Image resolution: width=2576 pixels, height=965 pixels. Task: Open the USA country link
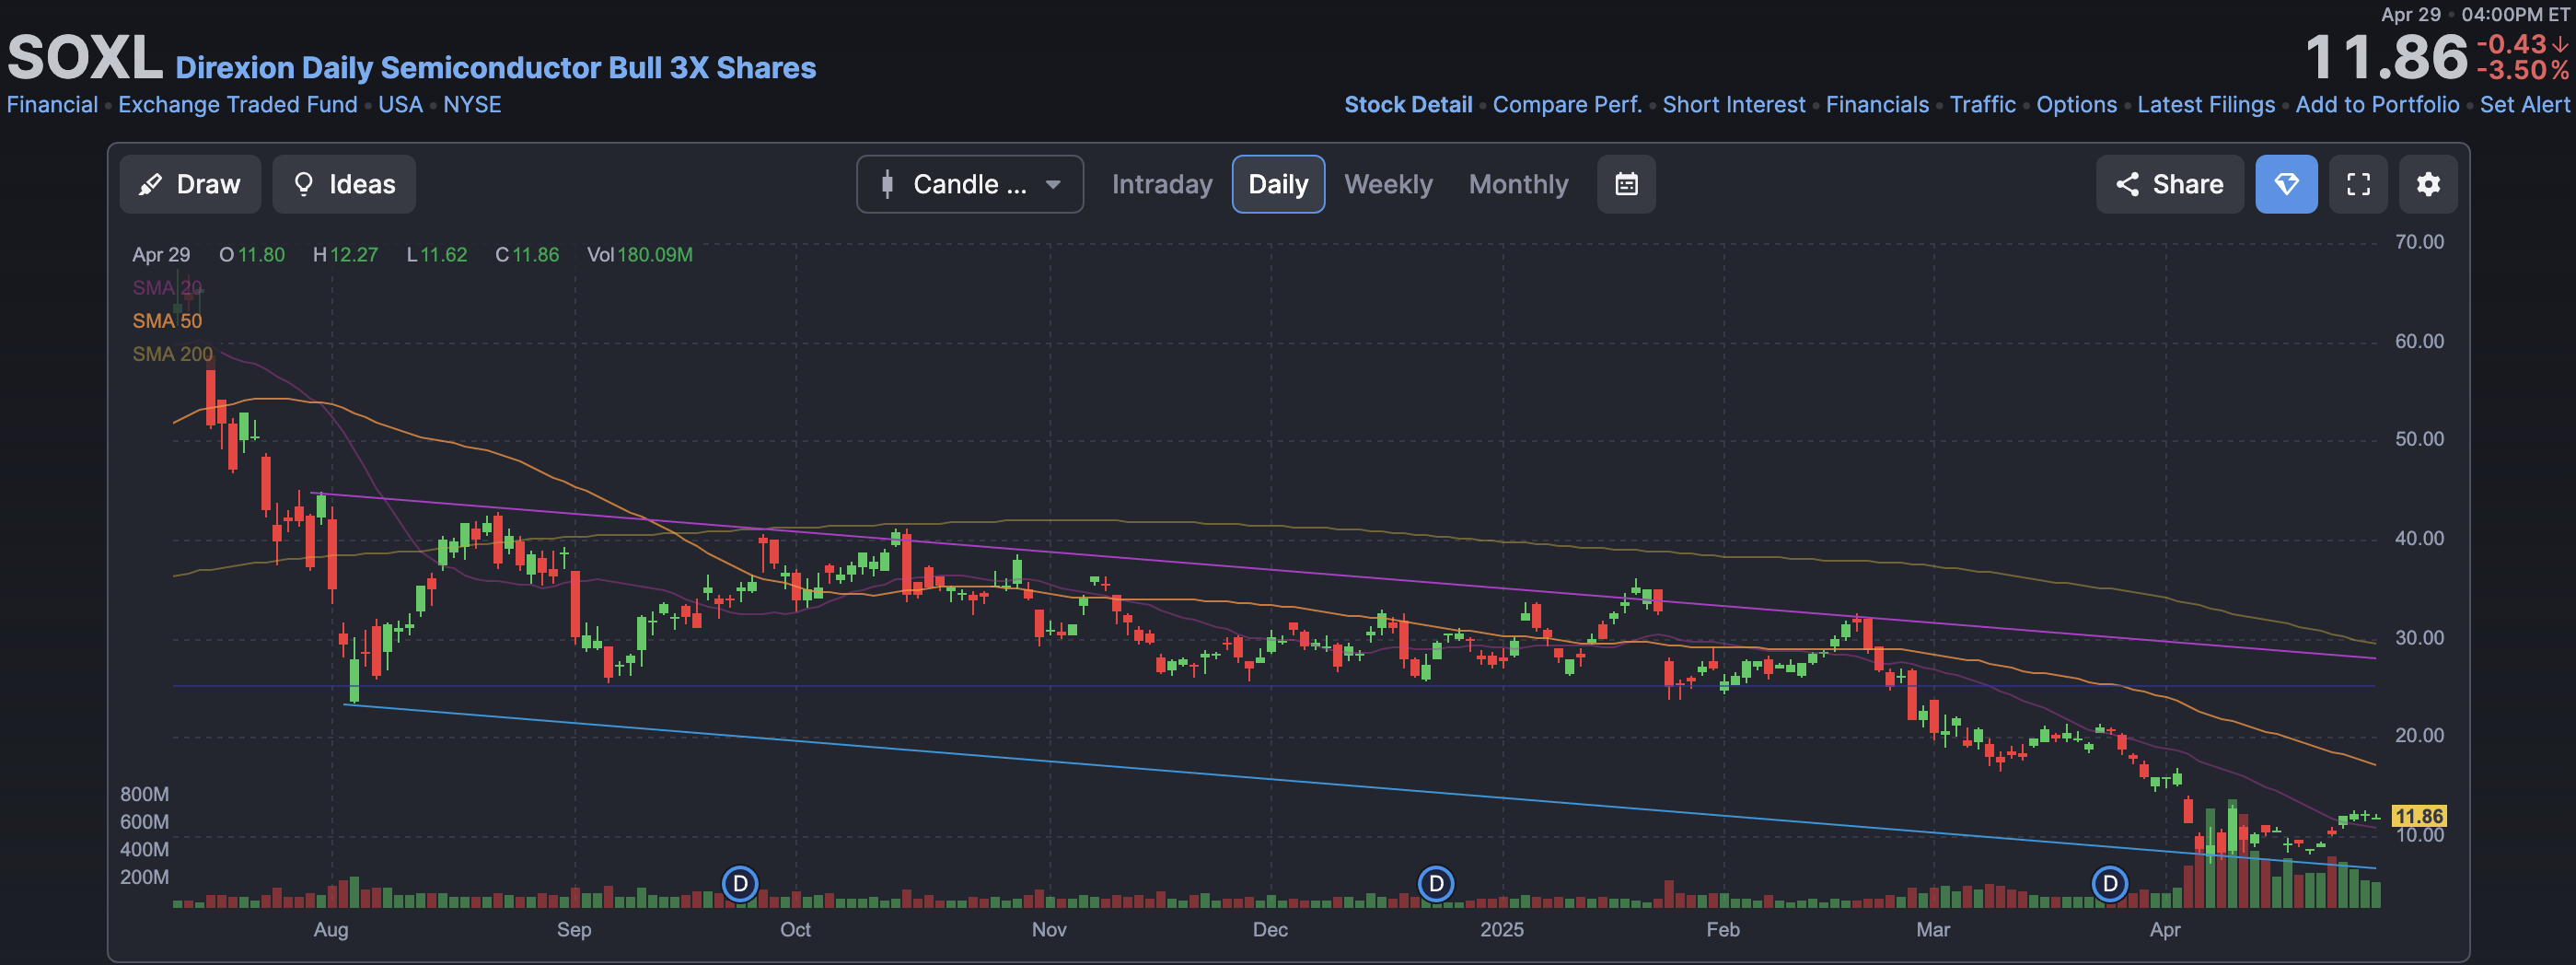(x=400, y=105)
